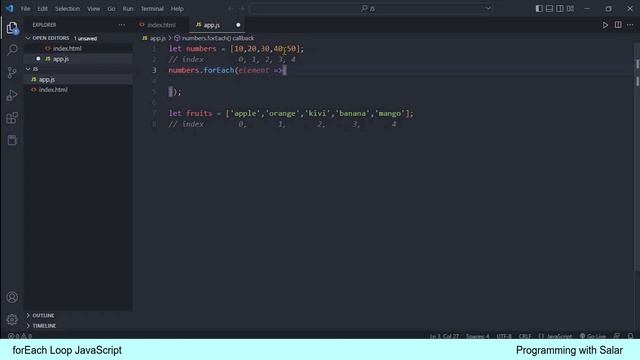This screenshot has height=360, width=640.
Task: Toggle the primary side bar layout icon
Action: (x=539, y=9)
